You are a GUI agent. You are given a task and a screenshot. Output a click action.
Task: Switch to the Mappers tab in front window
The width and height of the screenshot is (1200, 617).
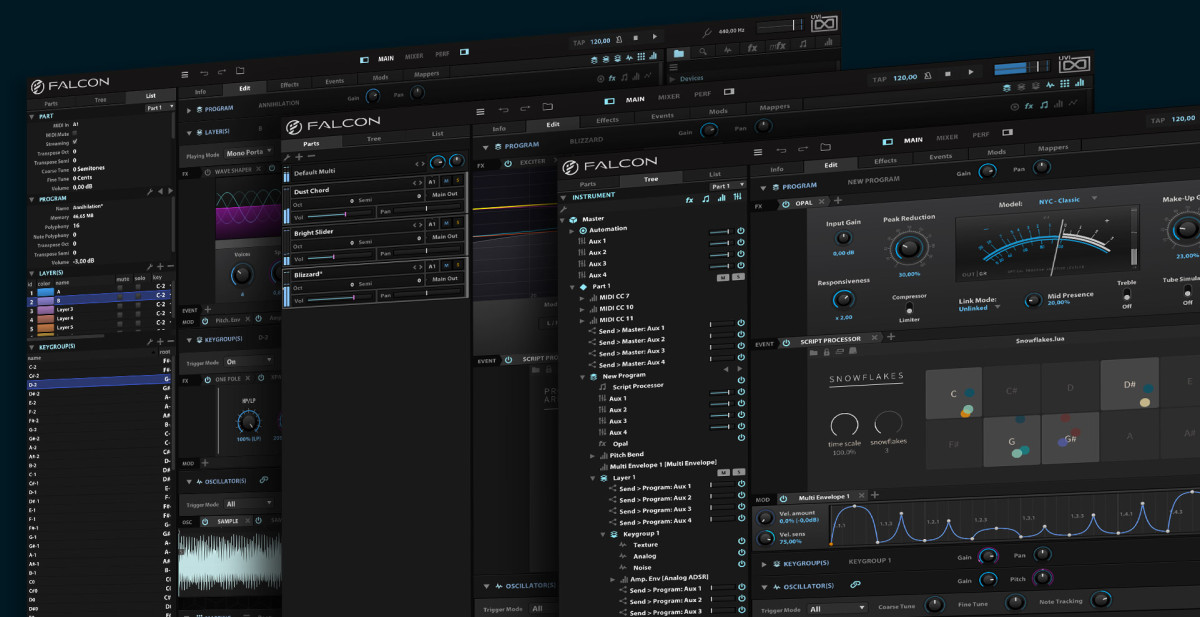(1052, 148)
